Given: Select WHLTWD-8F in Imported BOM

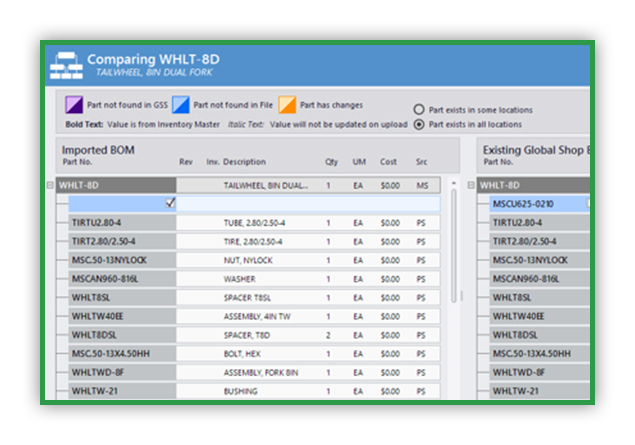Looking at the screenshot, I should click(x=122, y=372).
